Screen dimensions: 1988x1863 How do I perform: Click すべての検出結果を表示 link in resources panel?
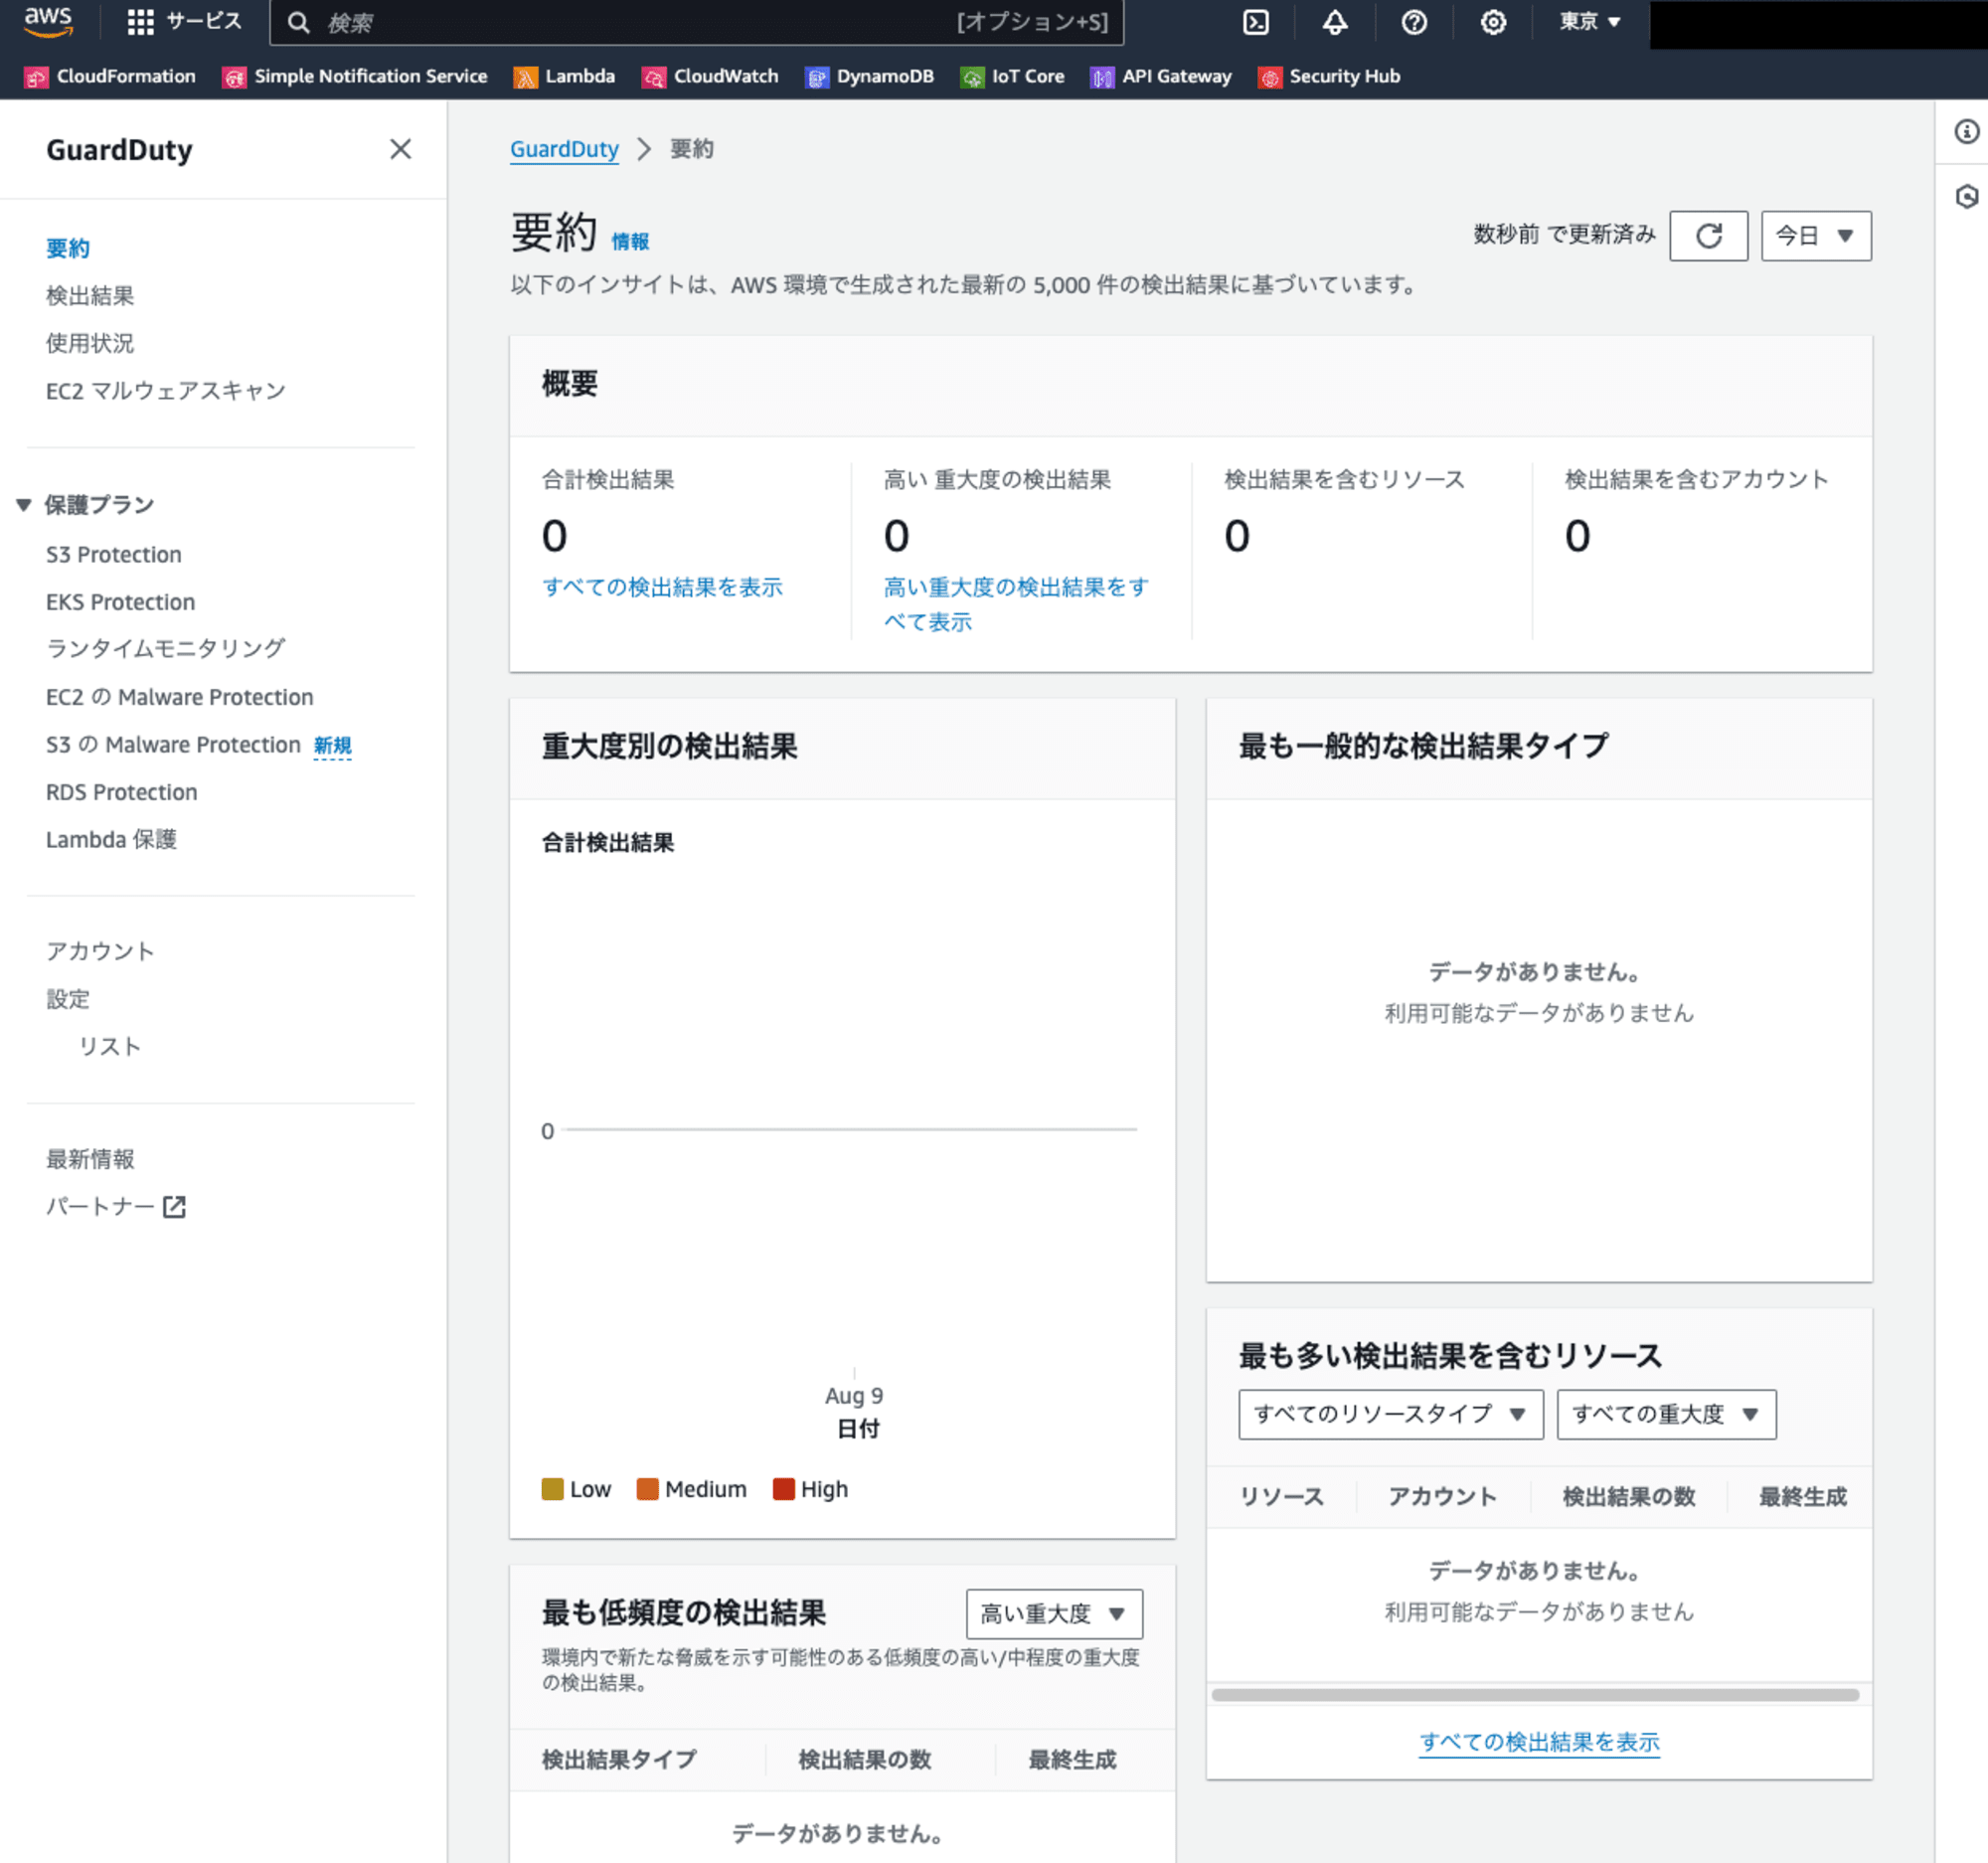[x=1539, y=1742]
